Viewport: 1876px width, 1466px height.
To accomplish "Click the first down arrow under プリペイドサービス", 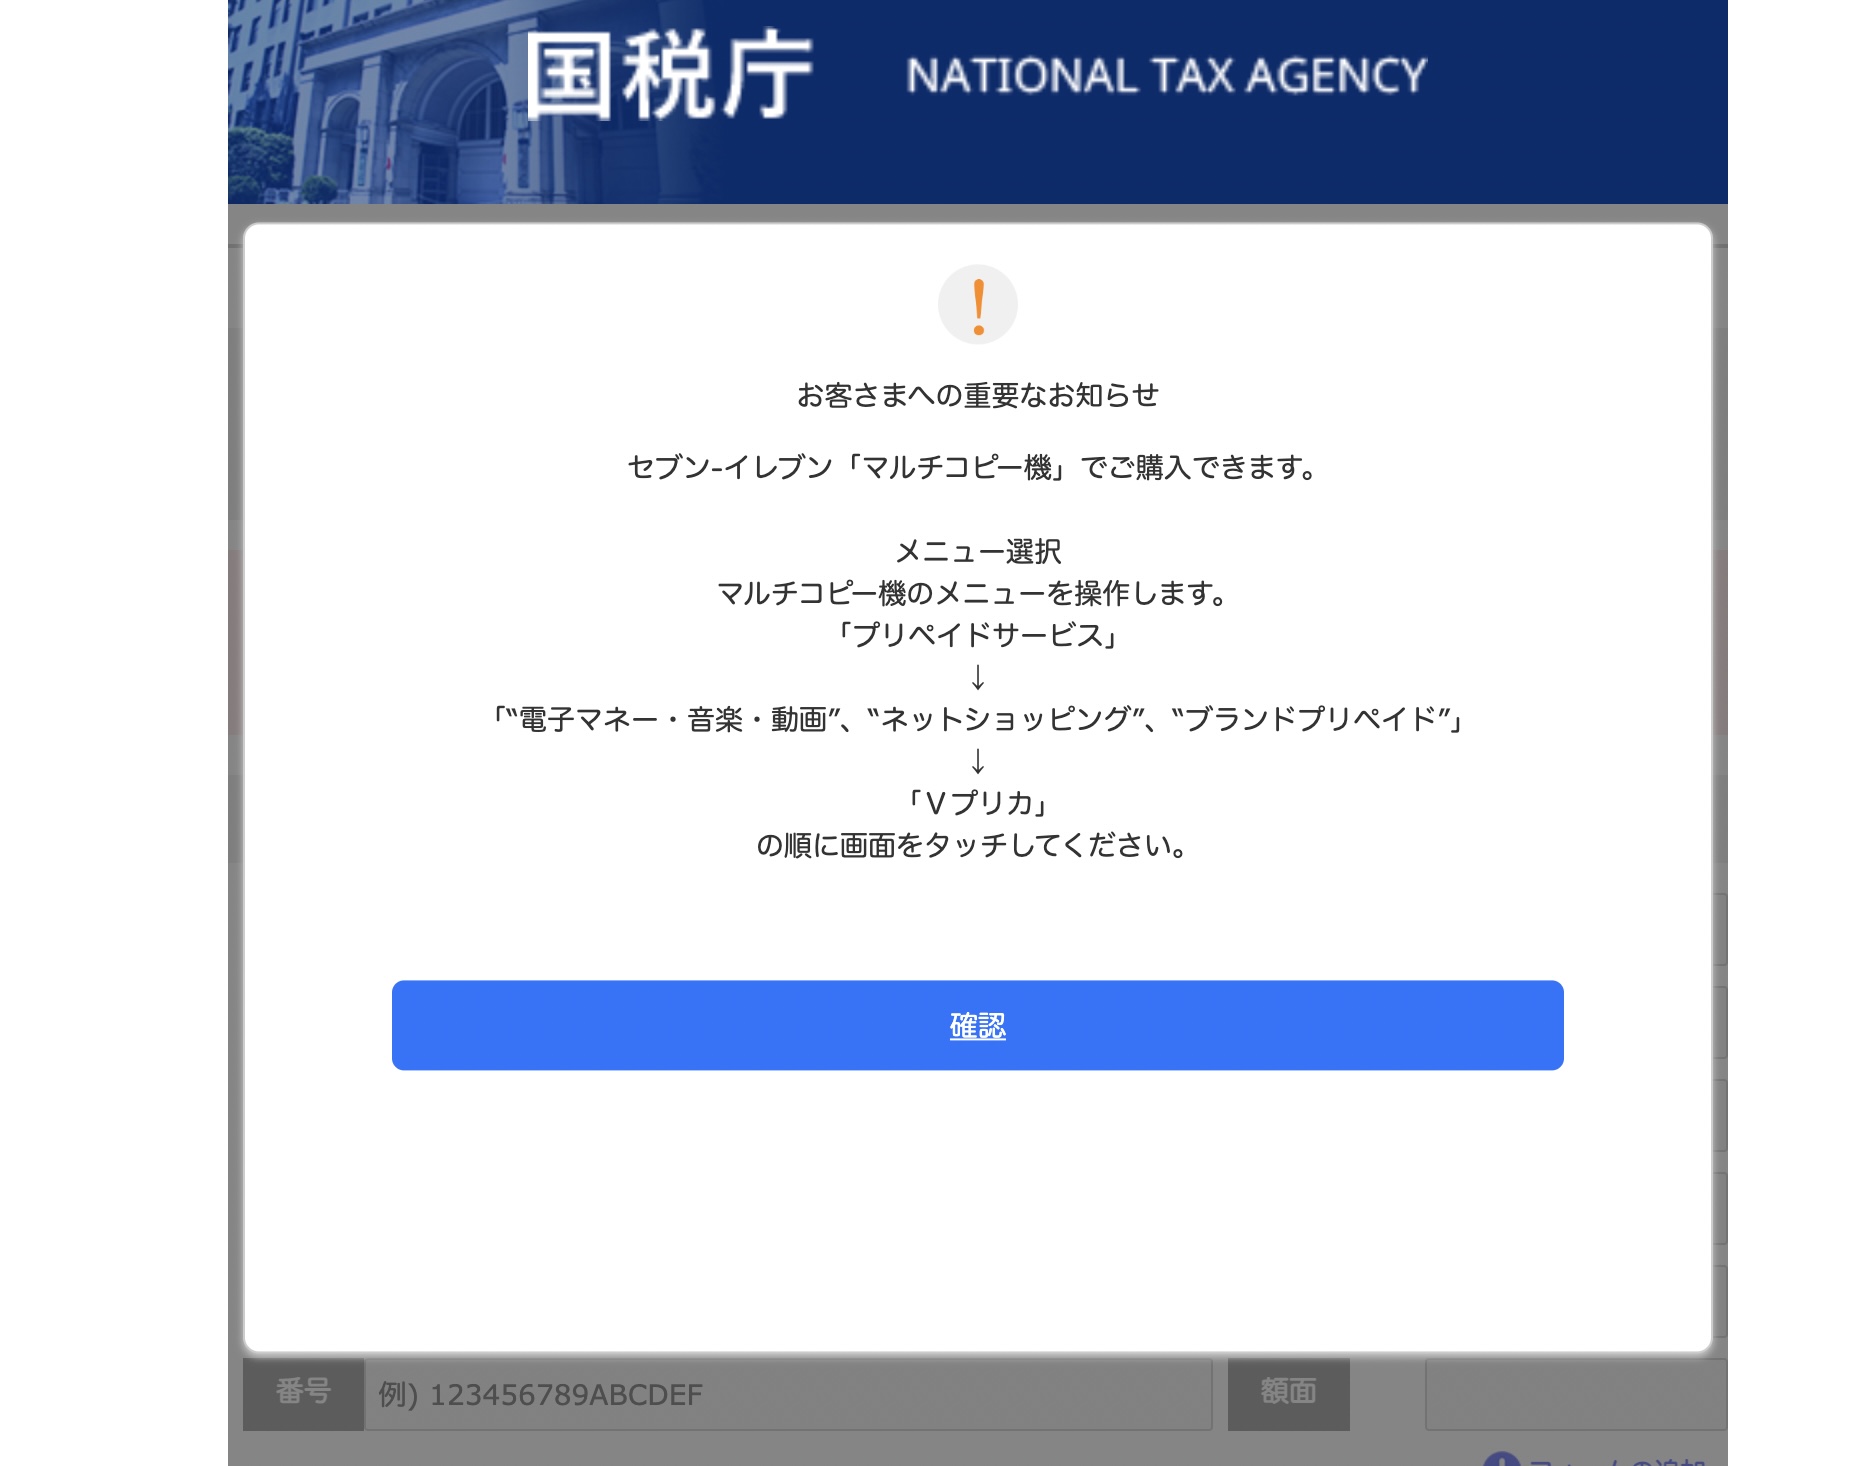I will click(978, 677).
